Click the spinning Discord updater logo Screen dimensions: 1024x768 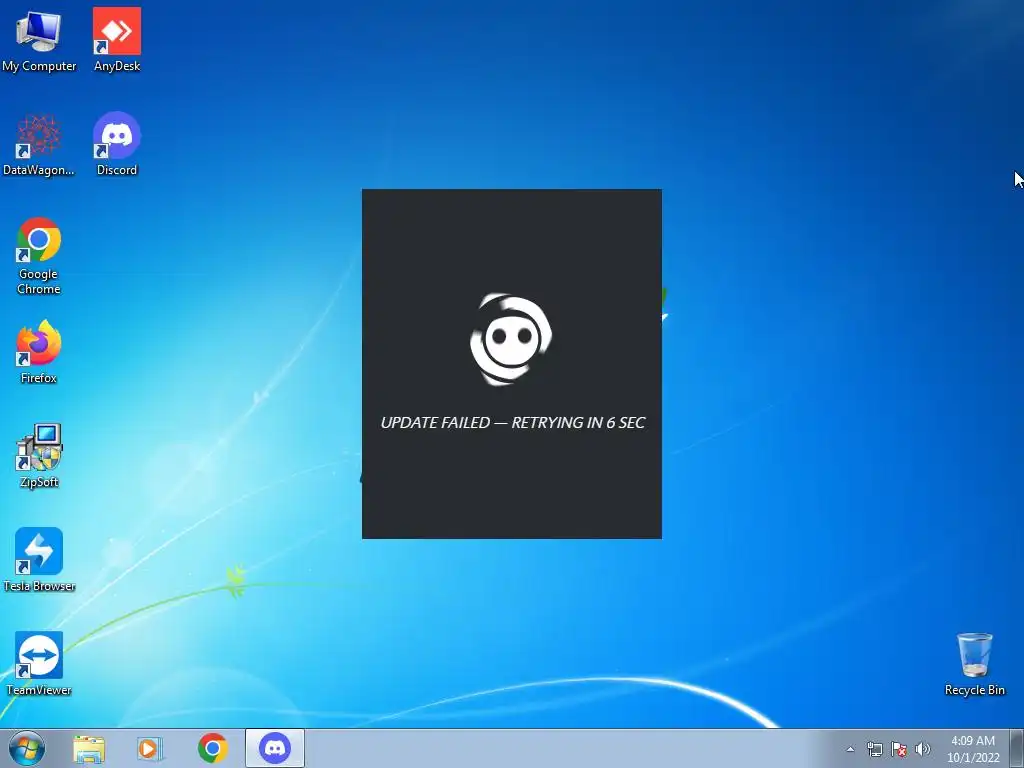tap(511, 339)
